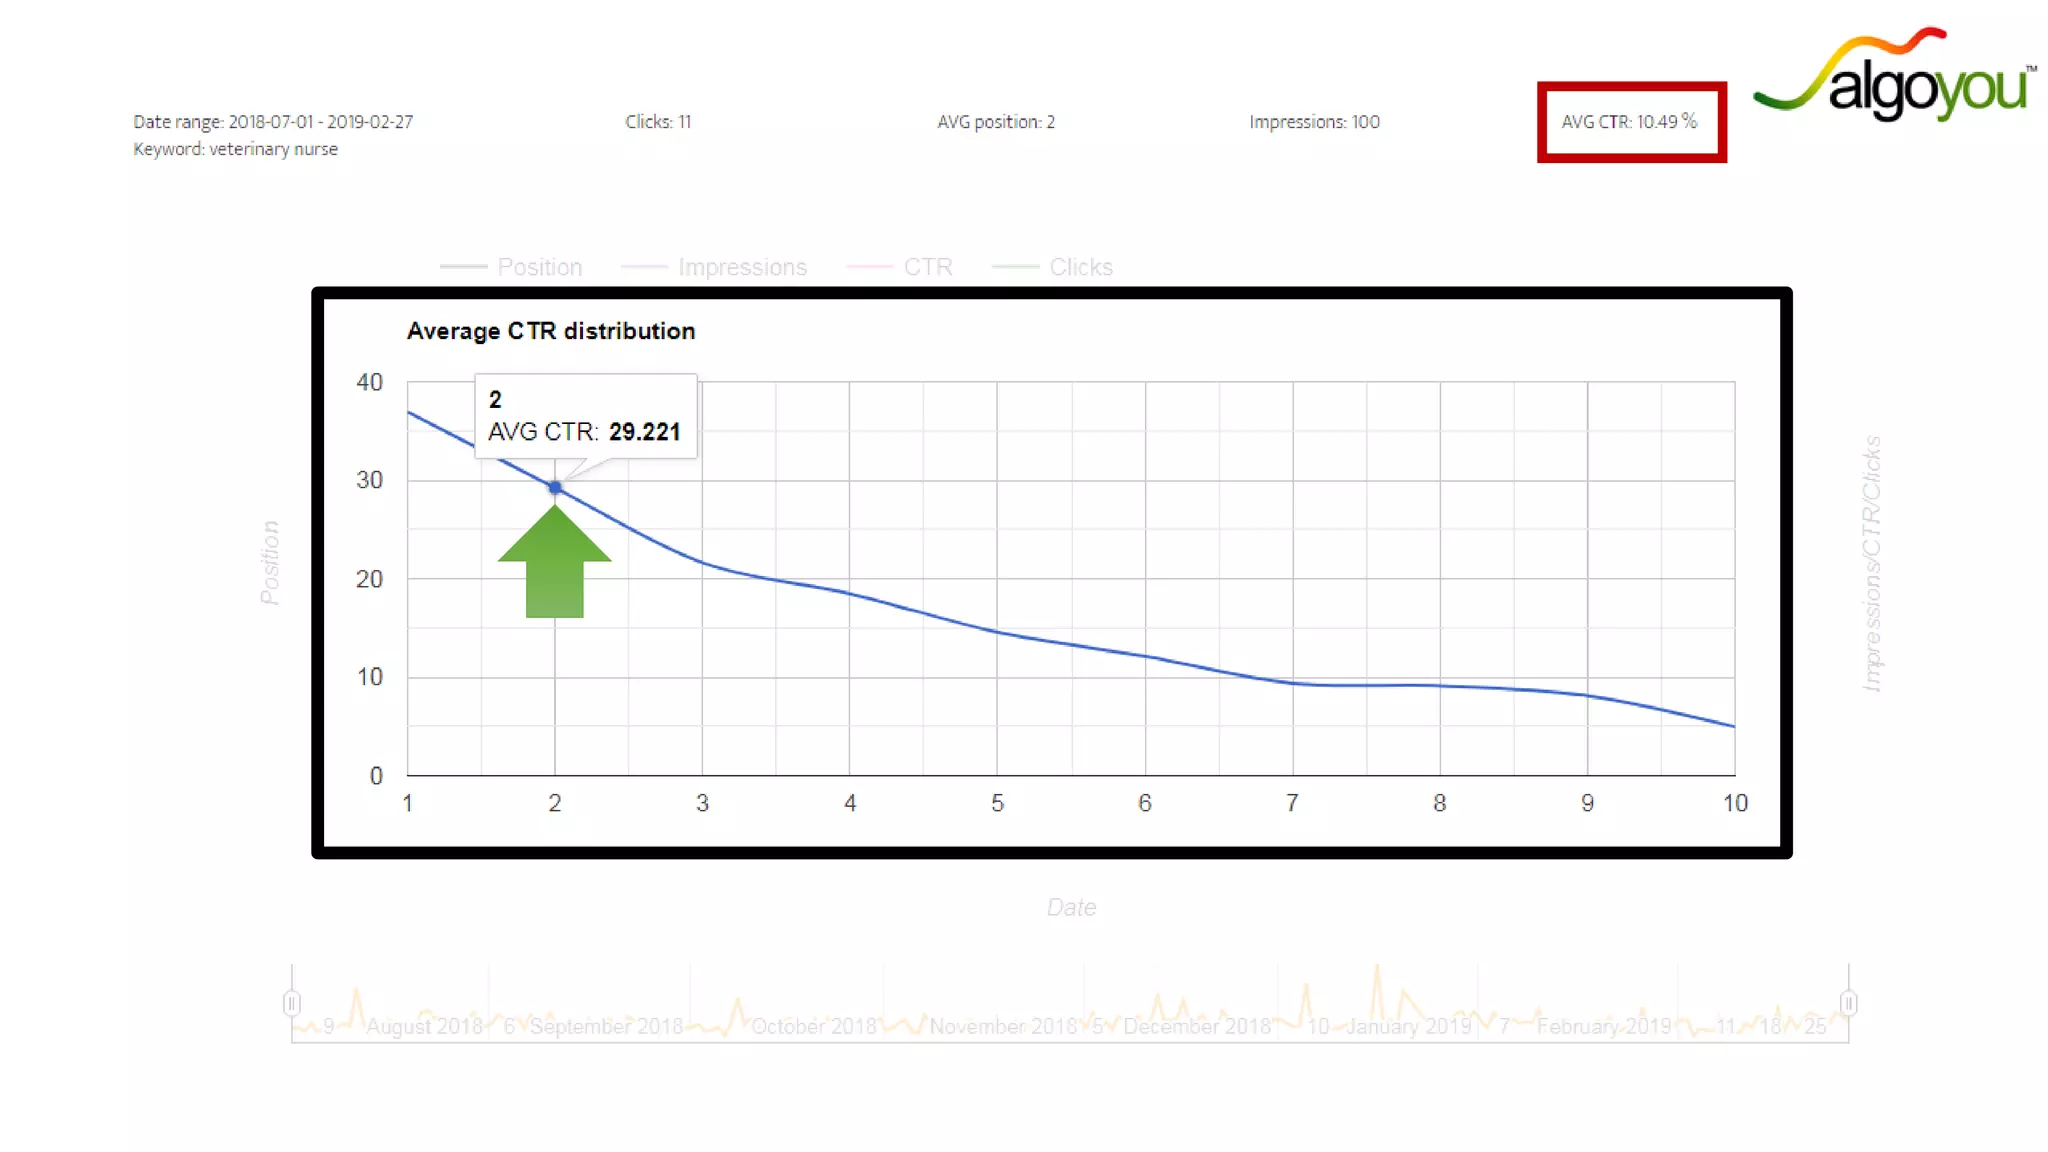The image size is (2048, 1152).
Task: Click the Average CTR distribution title
Action: 550,331
